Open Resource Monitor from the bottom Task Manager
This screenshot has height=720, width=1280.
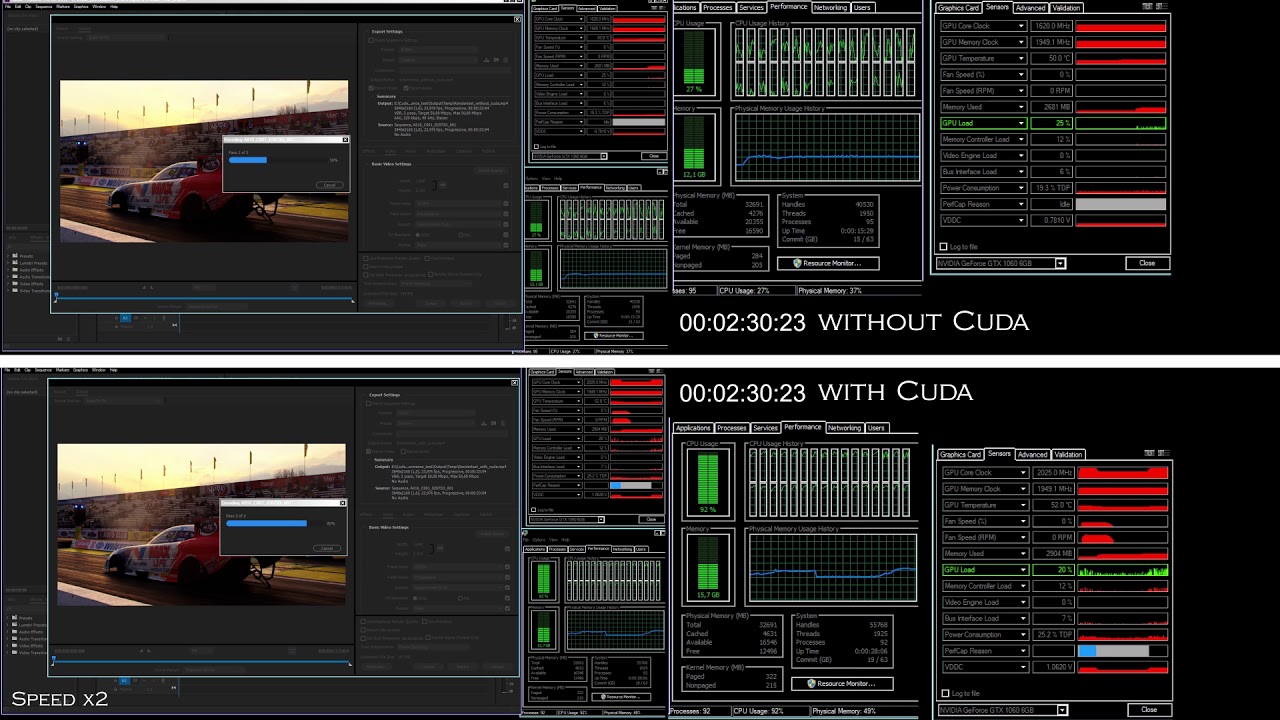coord(841,683)
